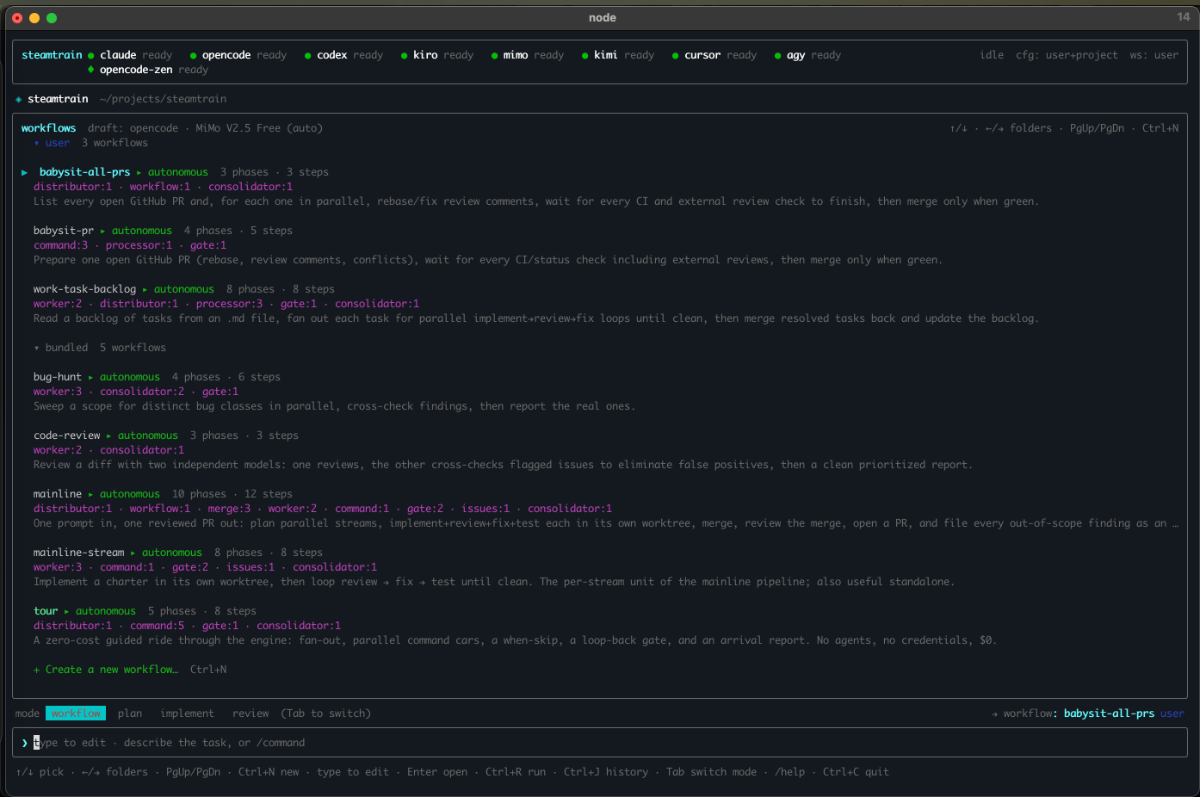Click 'command:3' under babysit-pr

(x=61, y=245)
